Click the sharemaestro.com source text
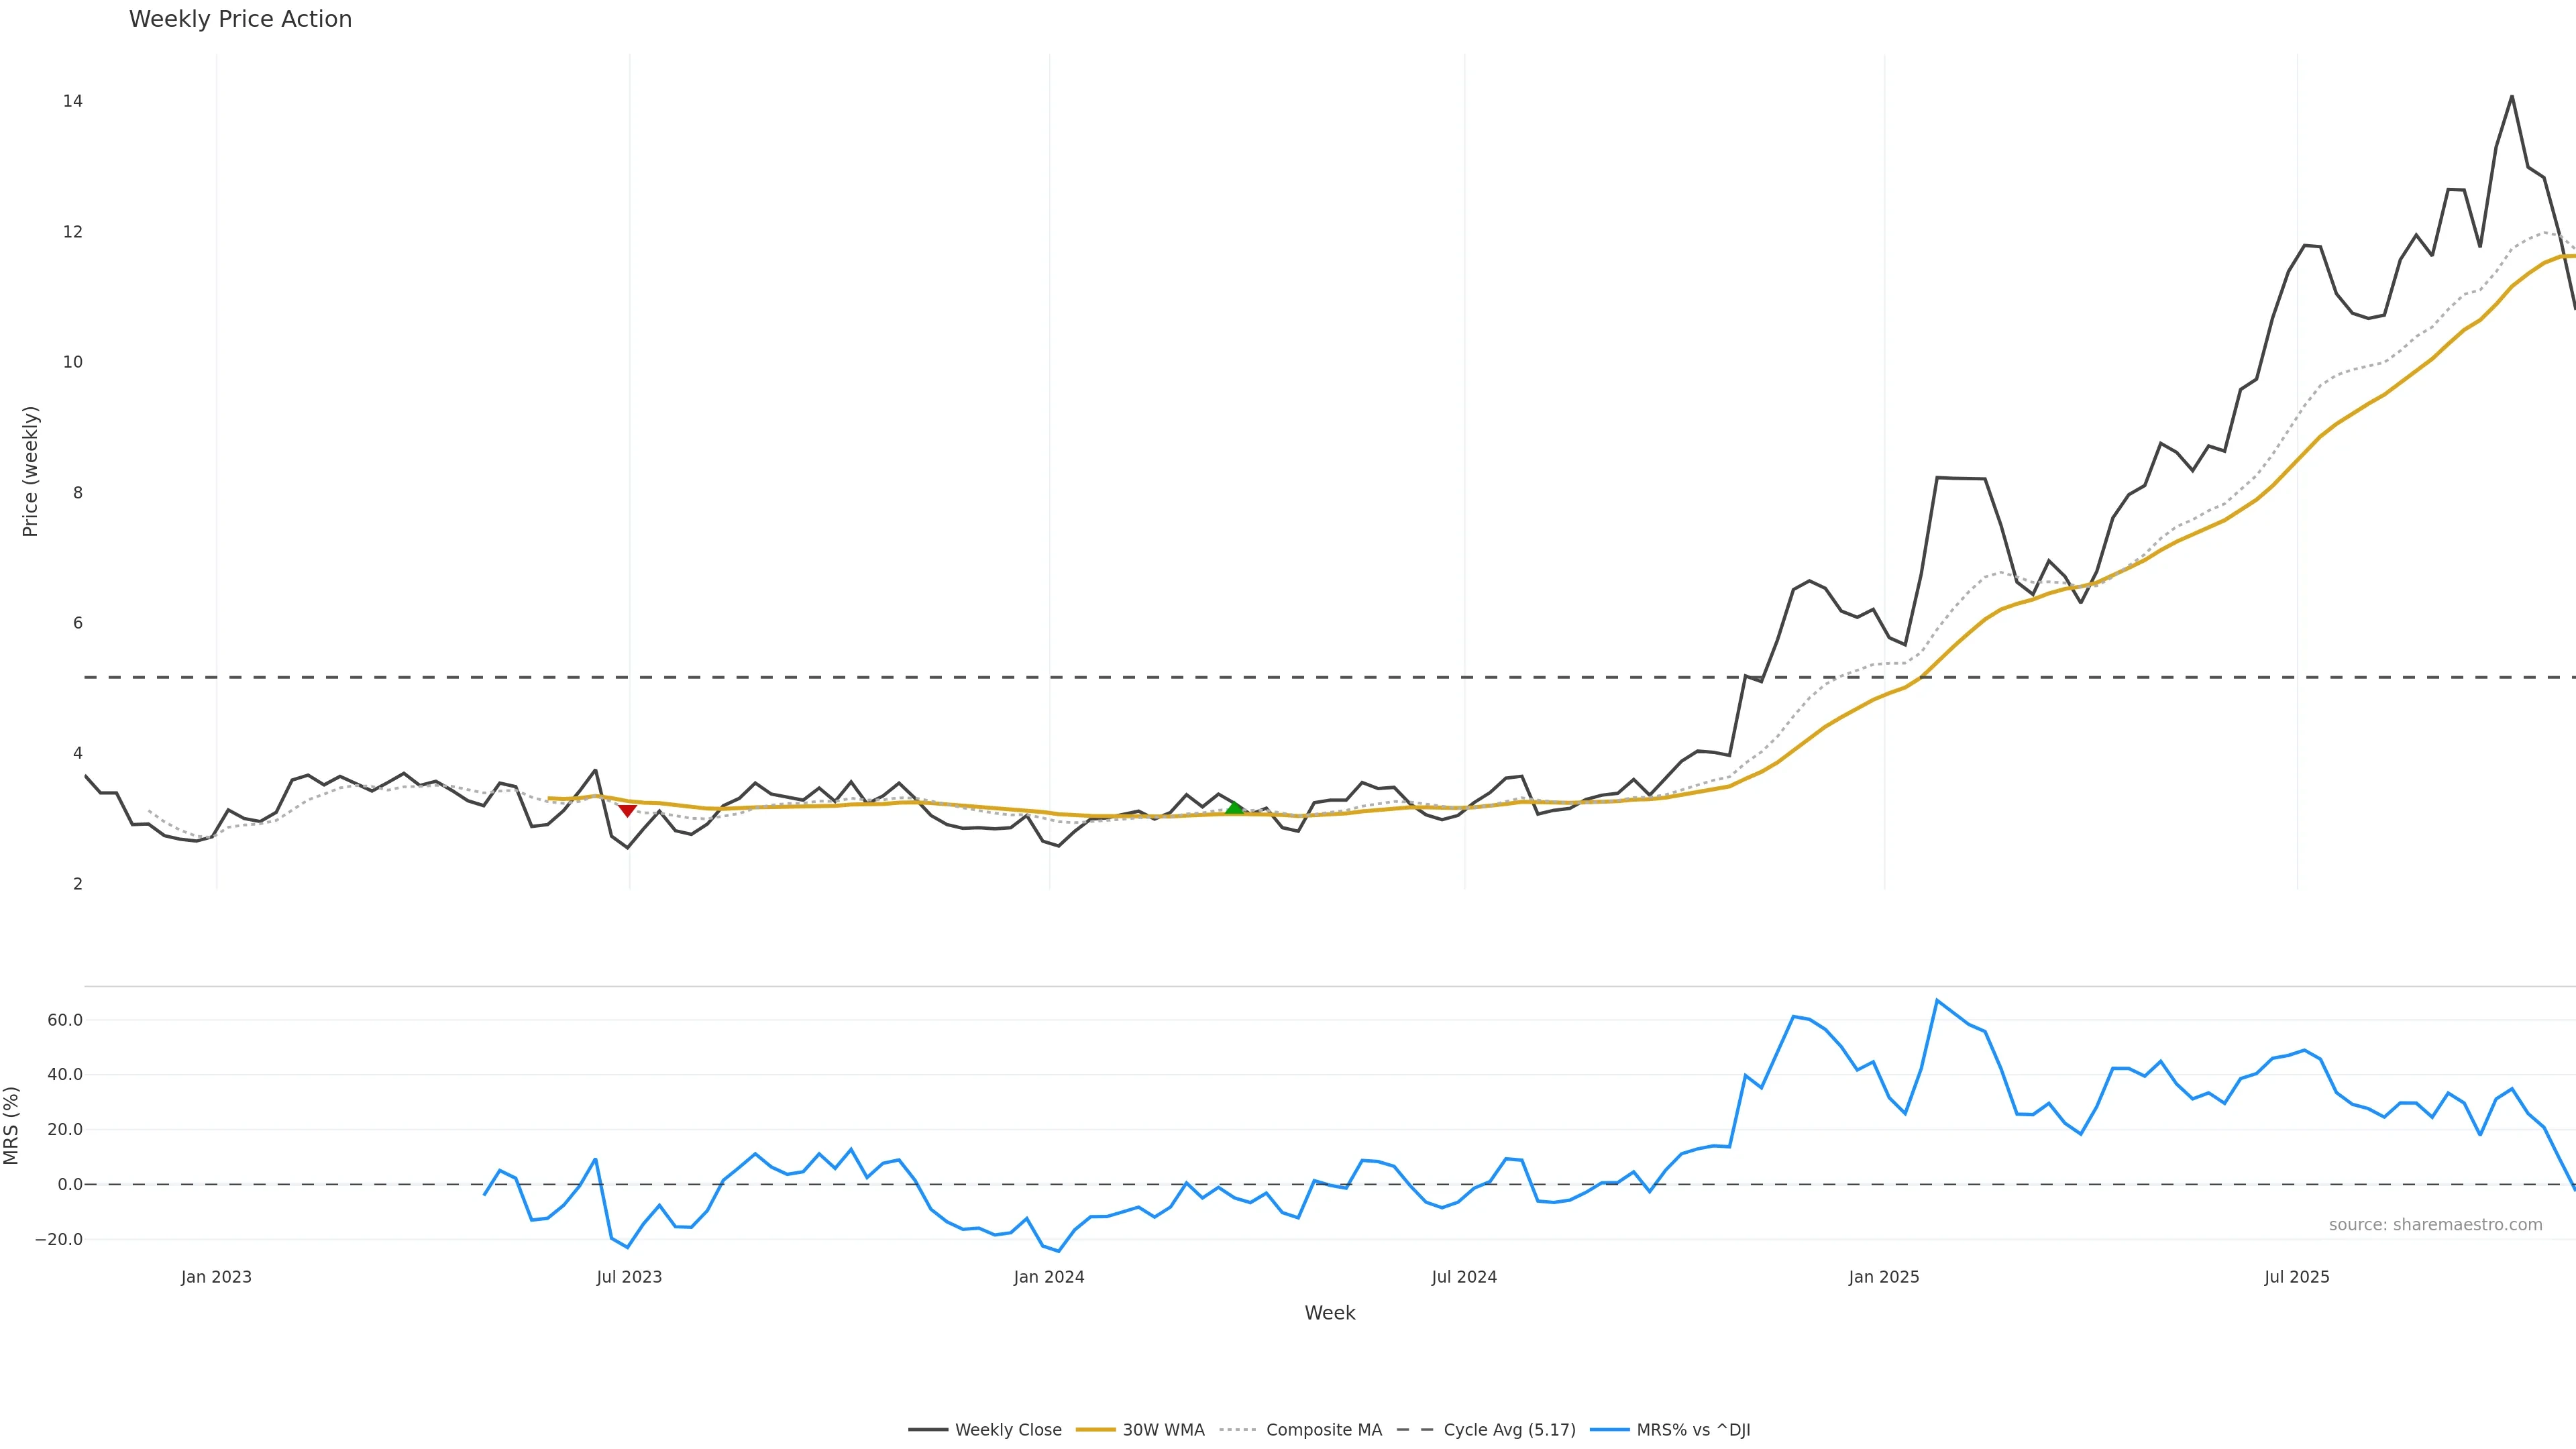Viewport: 2576px width, 1449px height. coord(2435,1225)
